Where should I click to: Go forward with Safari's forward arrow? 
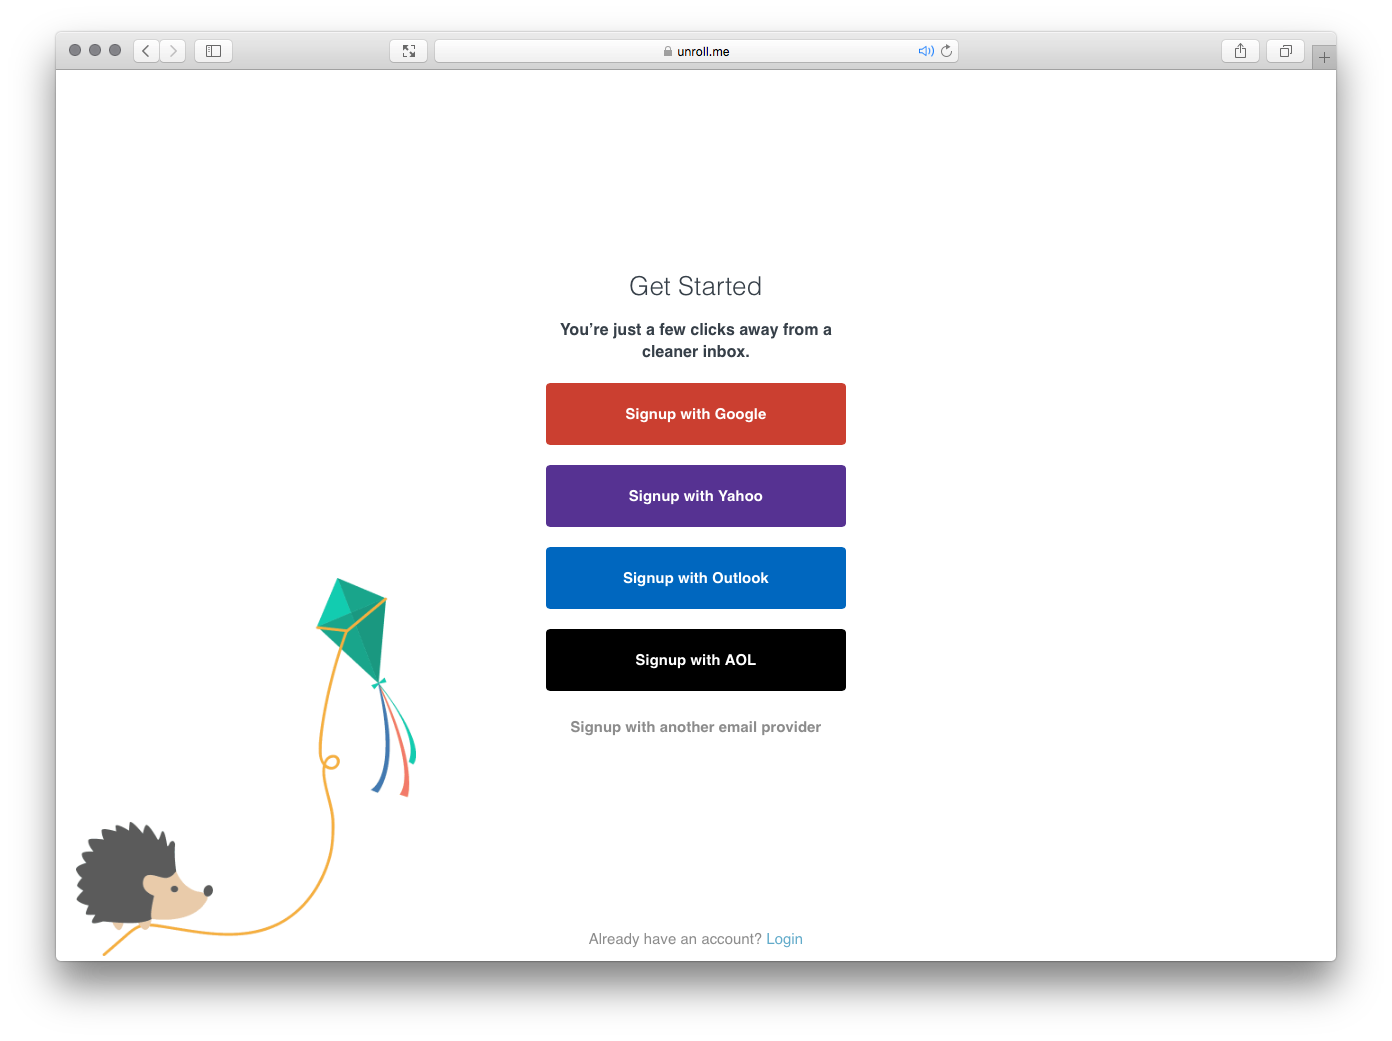click(x=173, y=51)
